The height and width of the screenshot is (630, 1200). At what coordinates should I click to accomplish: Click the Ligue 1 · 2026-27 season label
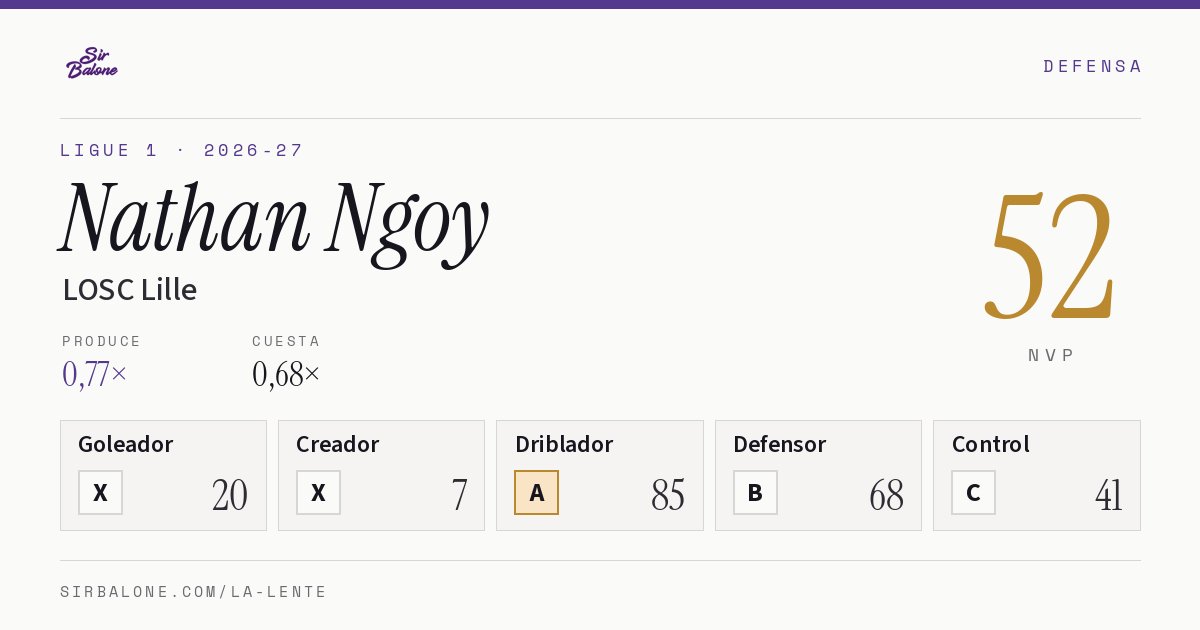tap(182, 150)
